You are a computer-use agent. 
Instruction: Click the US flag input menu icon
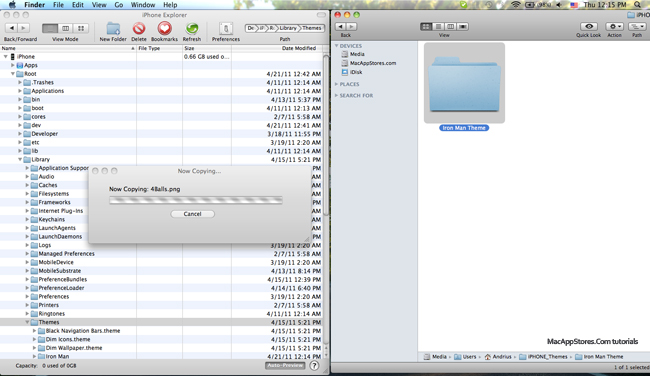[x=574, y=5]
